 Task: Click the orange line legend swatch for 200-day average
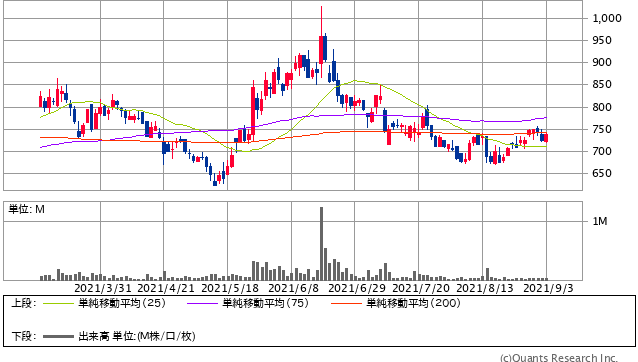(x=346, y=303)
